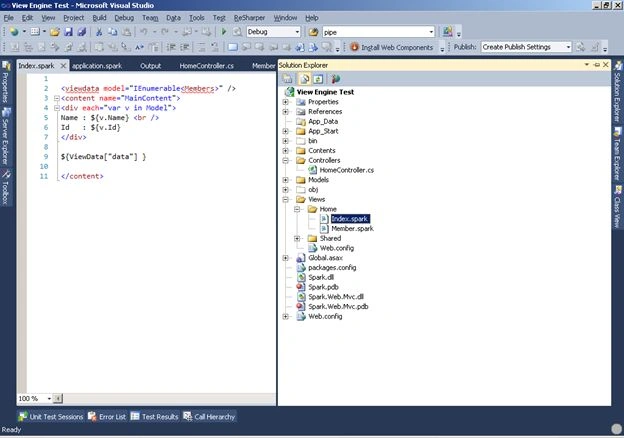Expand the Shared folder
This screenshot has height=438, width=624.
click(x=297, y=238)
